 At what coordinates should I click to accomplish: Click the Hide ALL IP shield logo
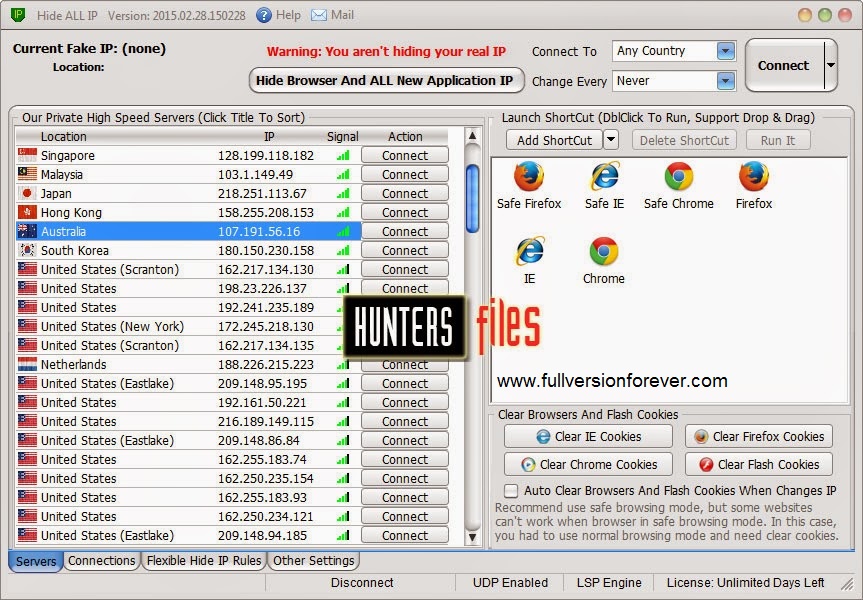[18, 15]
